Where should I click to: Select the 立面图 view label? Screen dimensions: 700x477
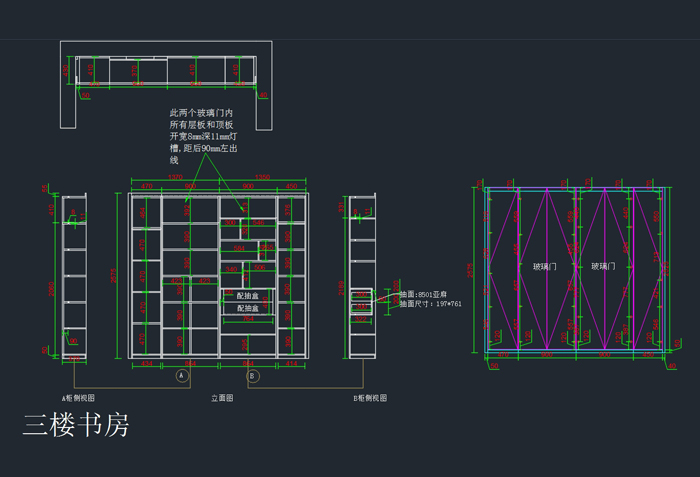tap(221, 398)
